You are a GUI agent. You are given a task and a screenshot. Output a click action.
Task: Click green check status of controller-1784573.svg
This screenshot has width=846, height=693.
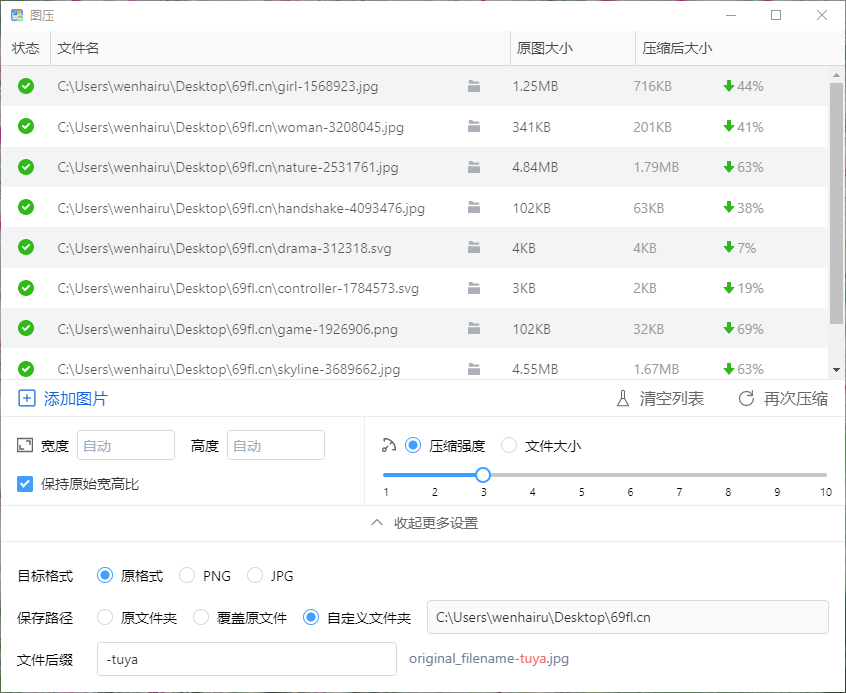(x=26, y=288)
